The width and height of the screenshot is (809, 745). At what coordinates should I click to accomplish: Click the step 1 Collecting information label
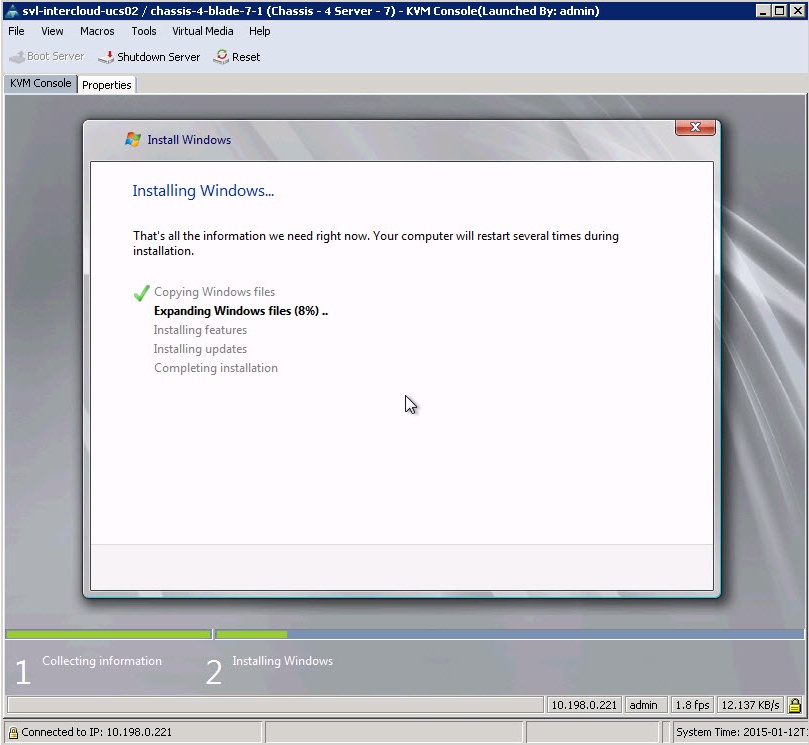[x=102, y=661]
